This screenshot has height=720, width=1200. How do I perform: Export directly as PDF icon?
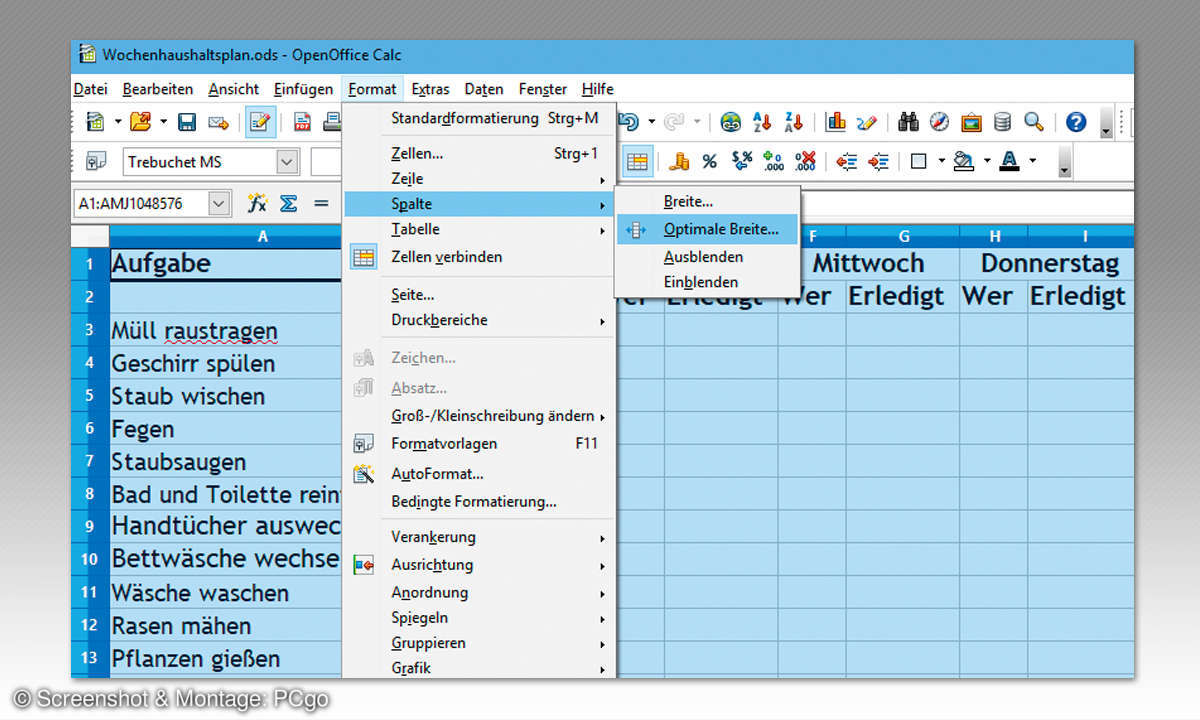click(x=302, y=122)
